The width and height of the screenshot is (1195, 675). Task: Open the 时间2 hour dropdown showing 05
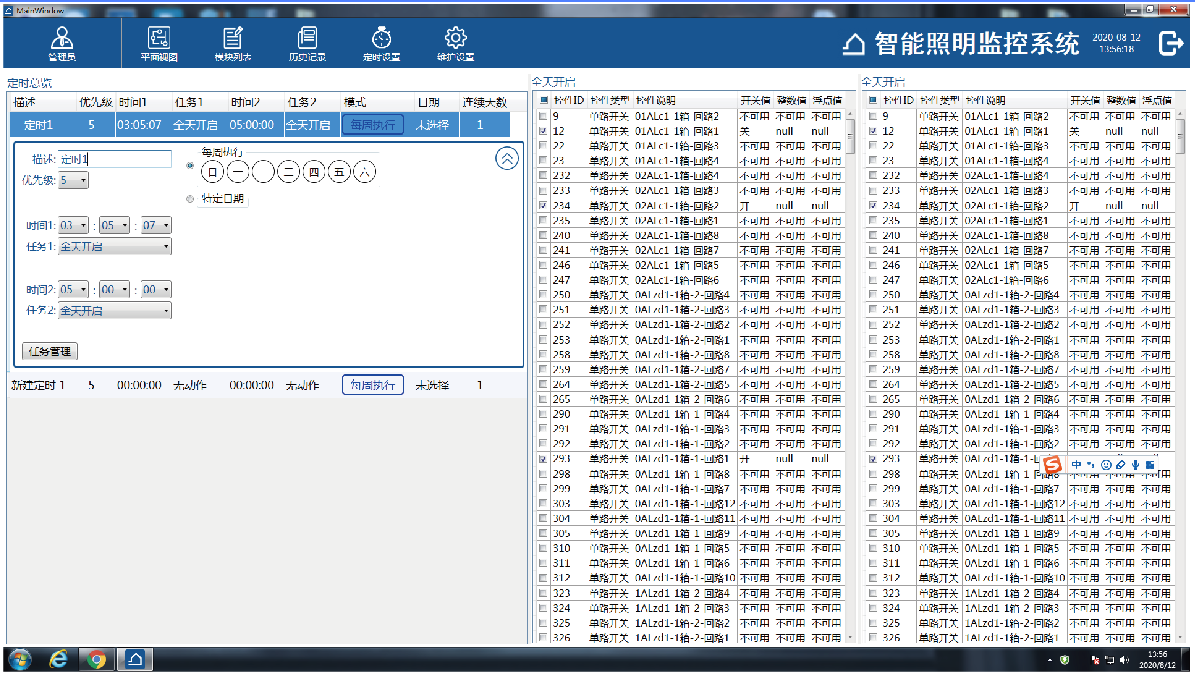click(x=73, y=290)
